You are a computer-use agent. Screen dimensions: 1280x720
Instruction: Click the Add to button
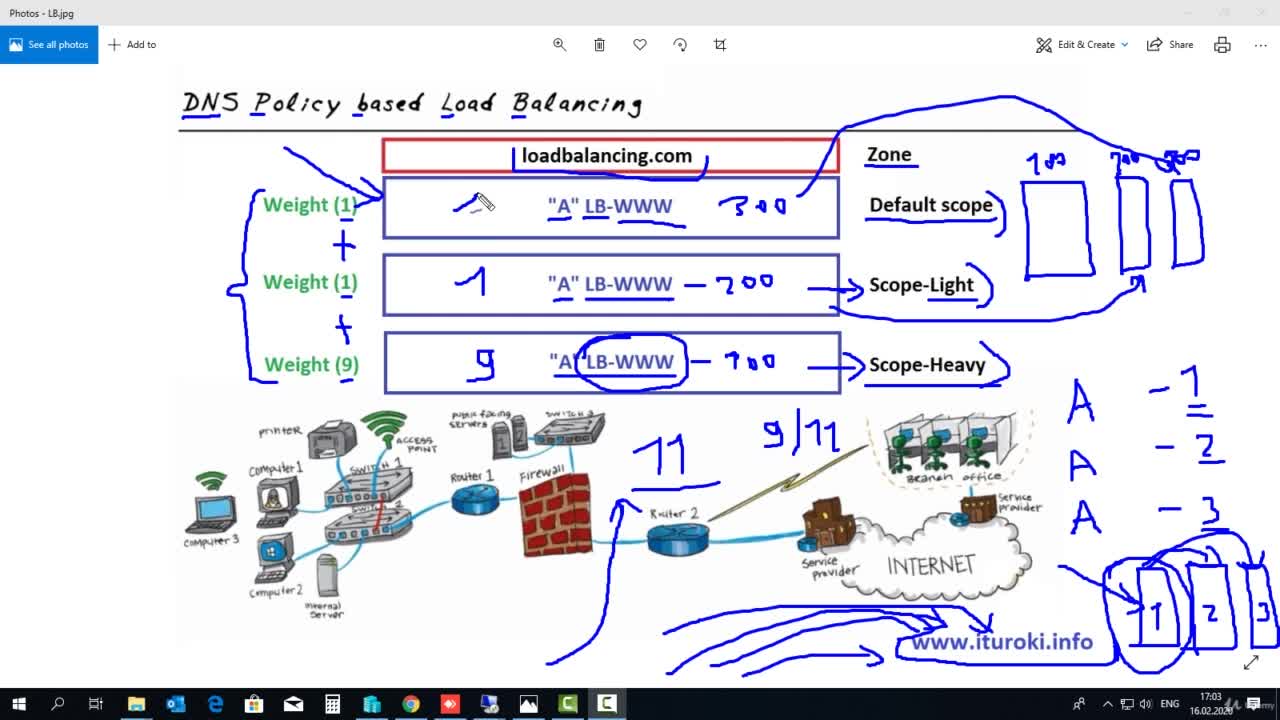(x=132, y=44)
